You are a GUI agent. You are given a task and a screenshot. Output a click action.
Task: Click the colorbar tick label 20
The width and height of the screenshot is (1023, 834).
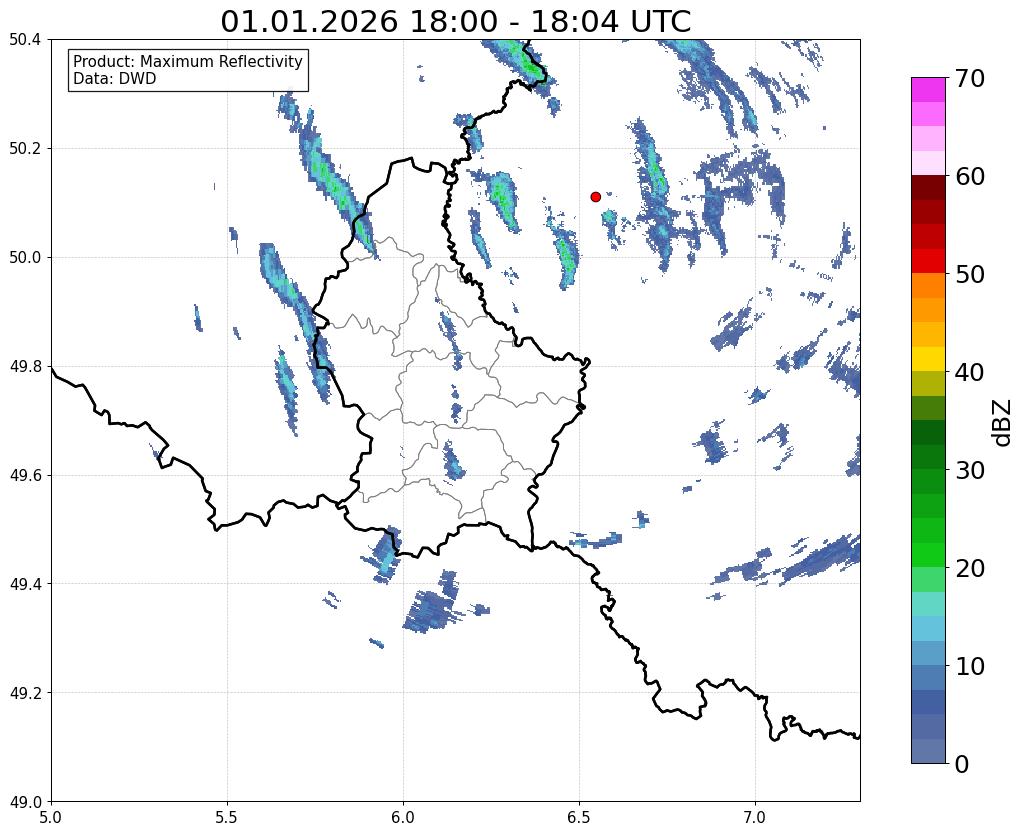point(969,567)
